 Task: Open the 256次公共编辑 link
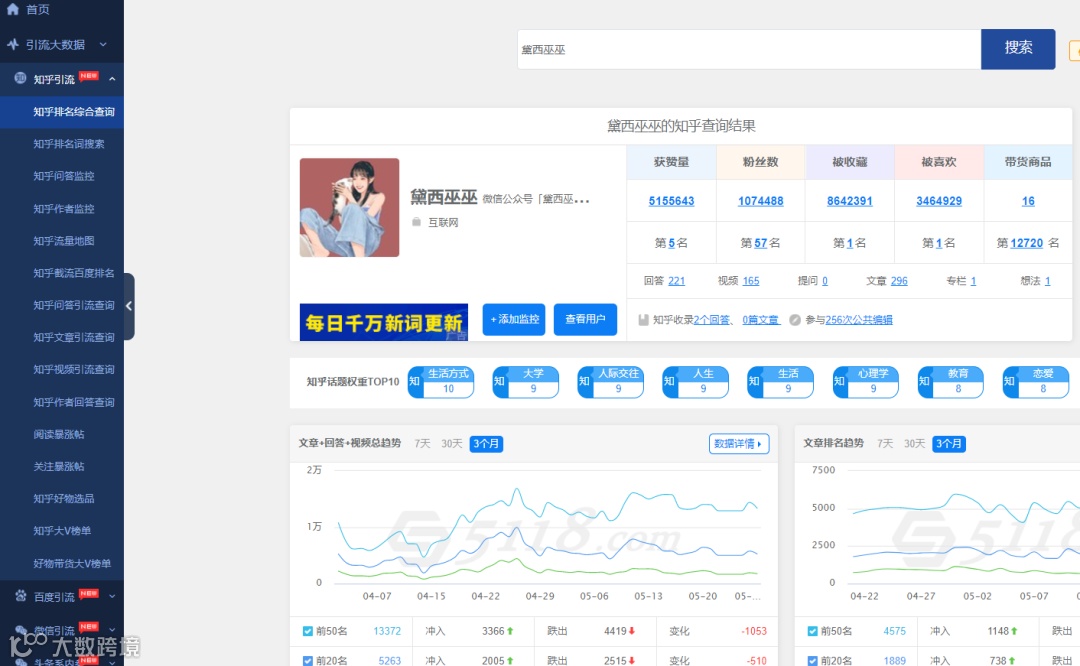click(859, 320)
